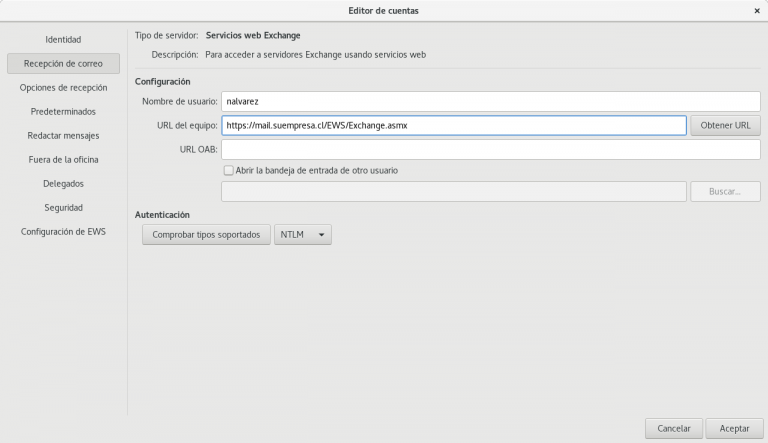The height and width of the screenshot is (443, 768).
Task: Click the other-user mailbox text field
Action: [454, 192]
